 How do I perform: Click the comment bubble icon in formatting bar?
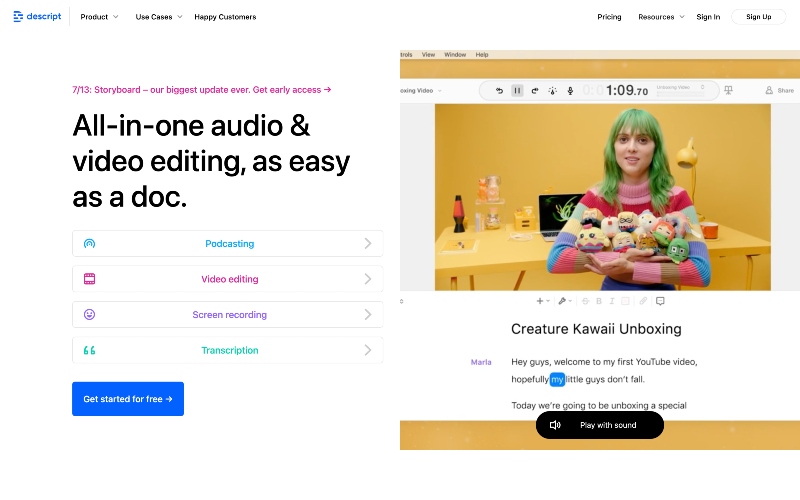point(660,301)
